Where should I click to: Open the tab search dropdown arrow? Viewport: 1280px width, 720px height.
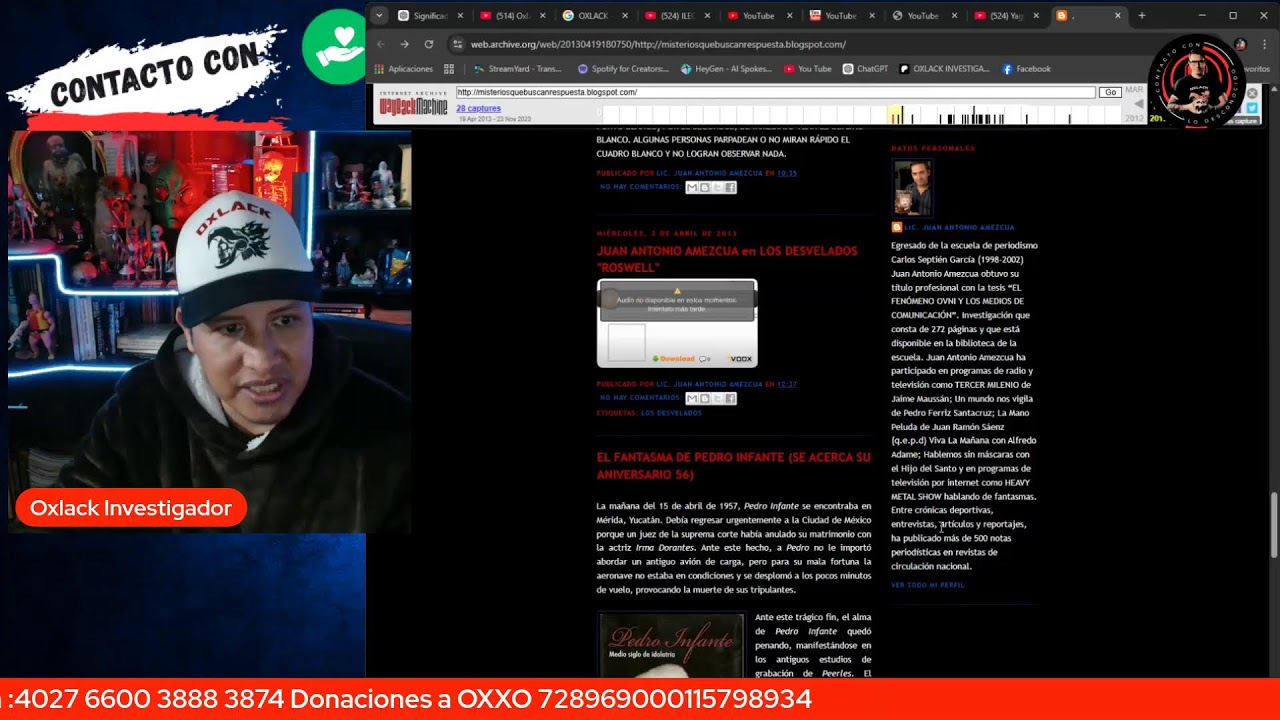tap(379, 16)
